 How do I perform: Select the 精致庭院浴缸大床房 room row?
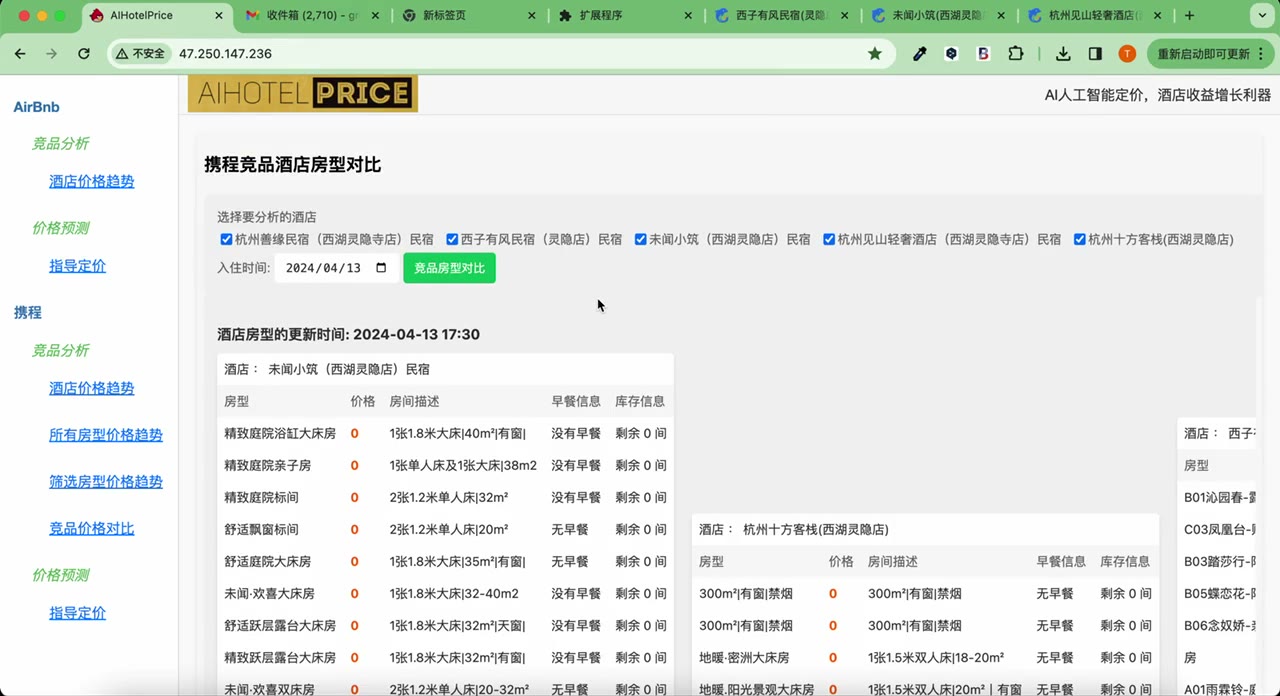[445, 433]
